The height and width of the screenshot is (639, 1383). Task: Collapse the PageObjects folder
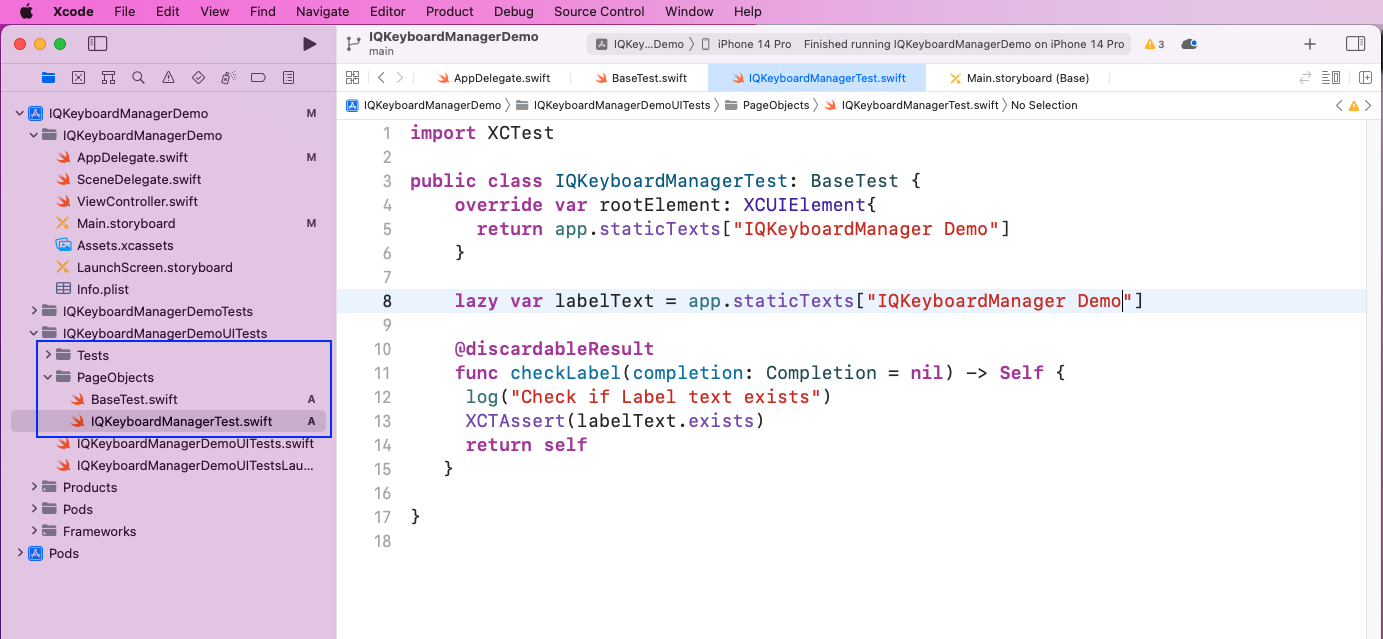(x=48, y=378)
